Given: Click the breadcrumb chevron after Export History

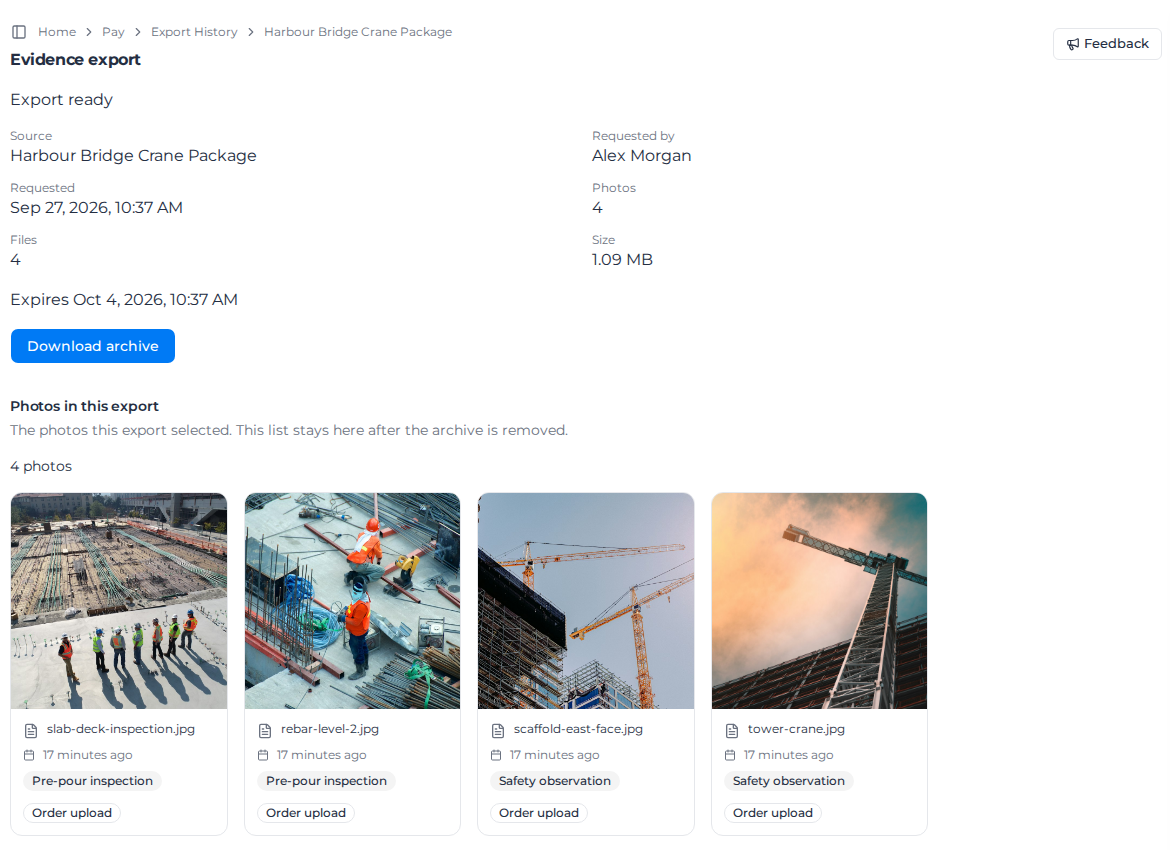Looking at the screenshot, I should (x=251, y=32).
